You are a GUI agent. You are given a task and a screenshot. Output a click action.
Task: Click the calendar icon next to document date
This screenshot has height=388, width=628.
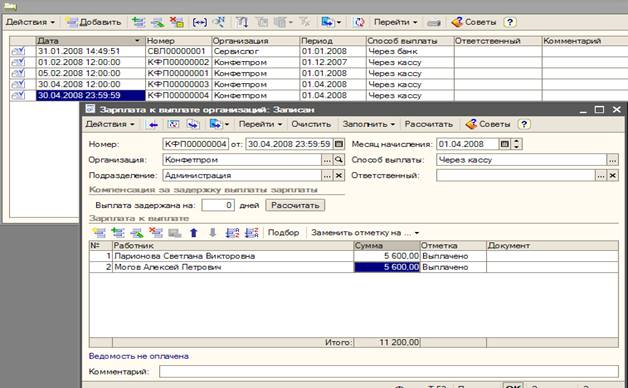click(x=339, y=144)
